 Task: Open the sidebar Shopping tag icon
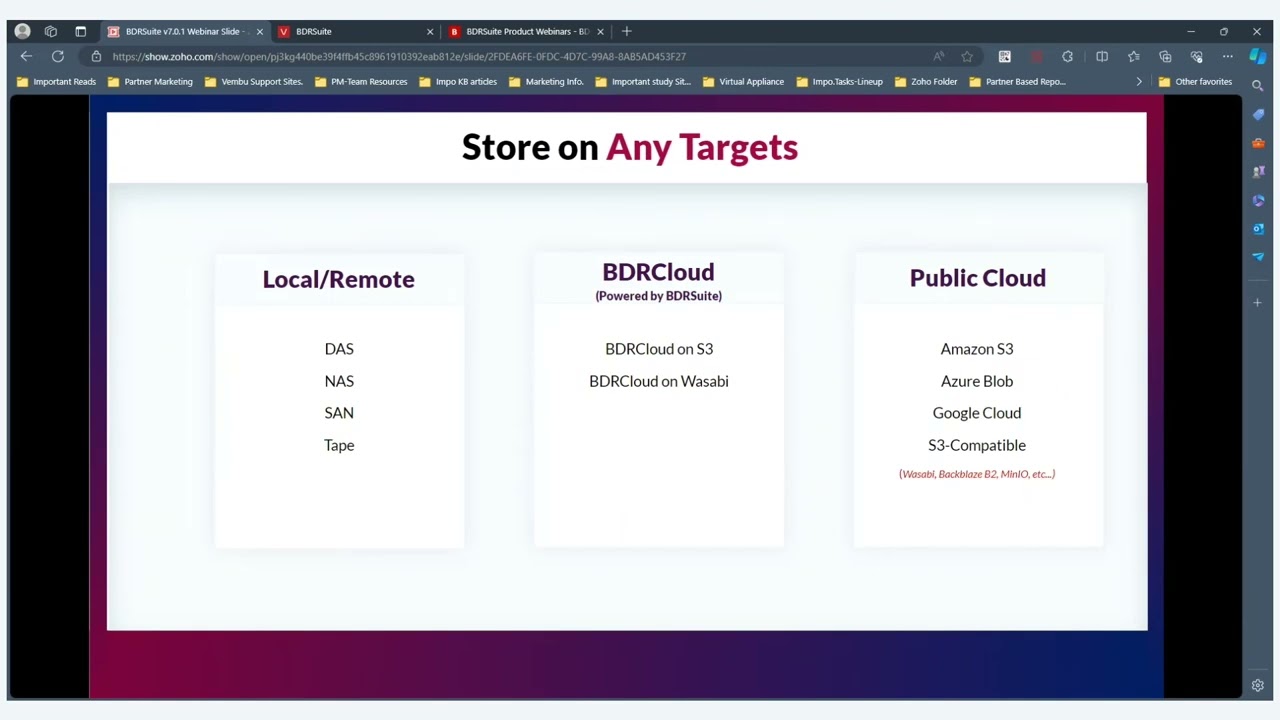coord(1258,115)
